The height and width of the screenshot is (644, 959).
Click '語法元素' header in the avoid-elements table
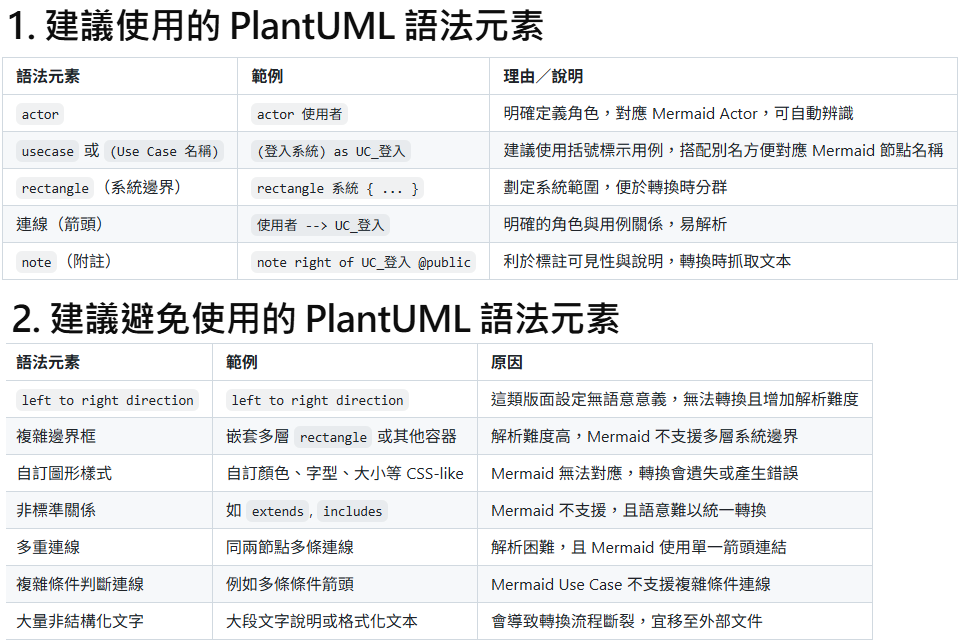(48, 362)
